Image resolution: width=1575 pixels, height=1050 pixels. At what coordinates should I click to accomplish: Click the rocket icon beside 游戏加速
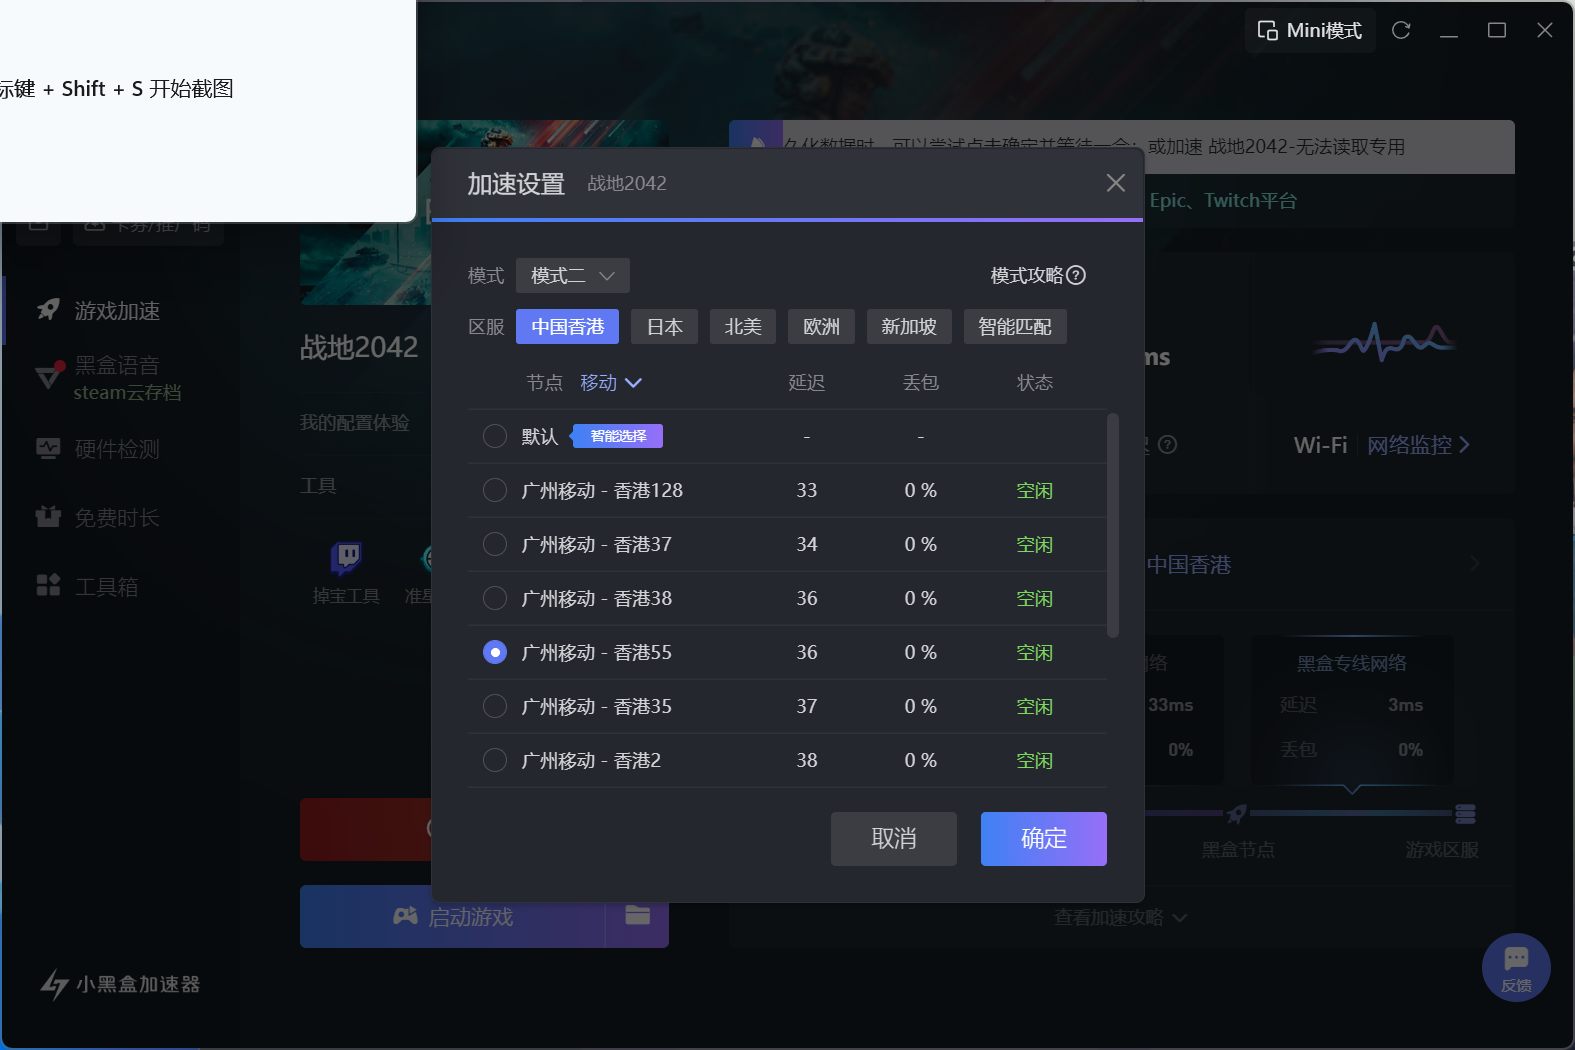click(x=48, y=310)
